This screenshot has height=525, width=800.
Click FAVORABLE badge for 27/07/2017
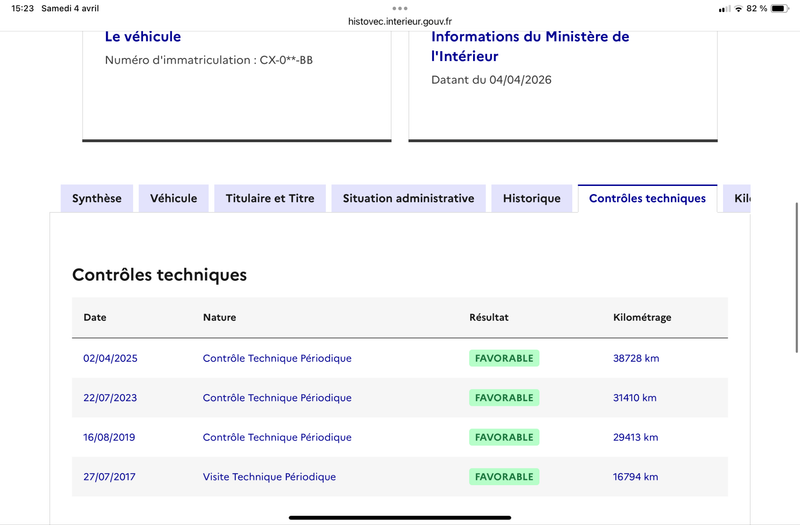pos(504,477)
